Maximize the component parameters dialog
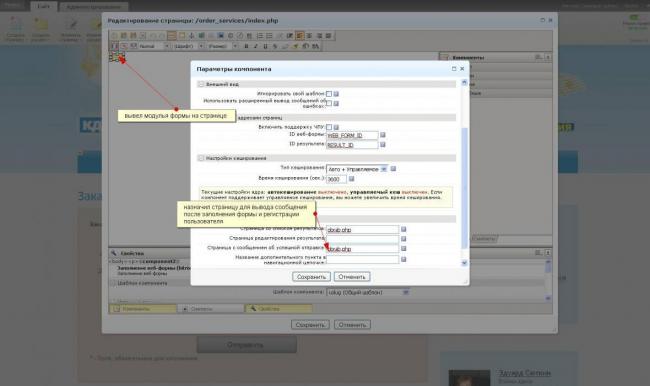Screen dimensions: 650x386 pos(454,69)
